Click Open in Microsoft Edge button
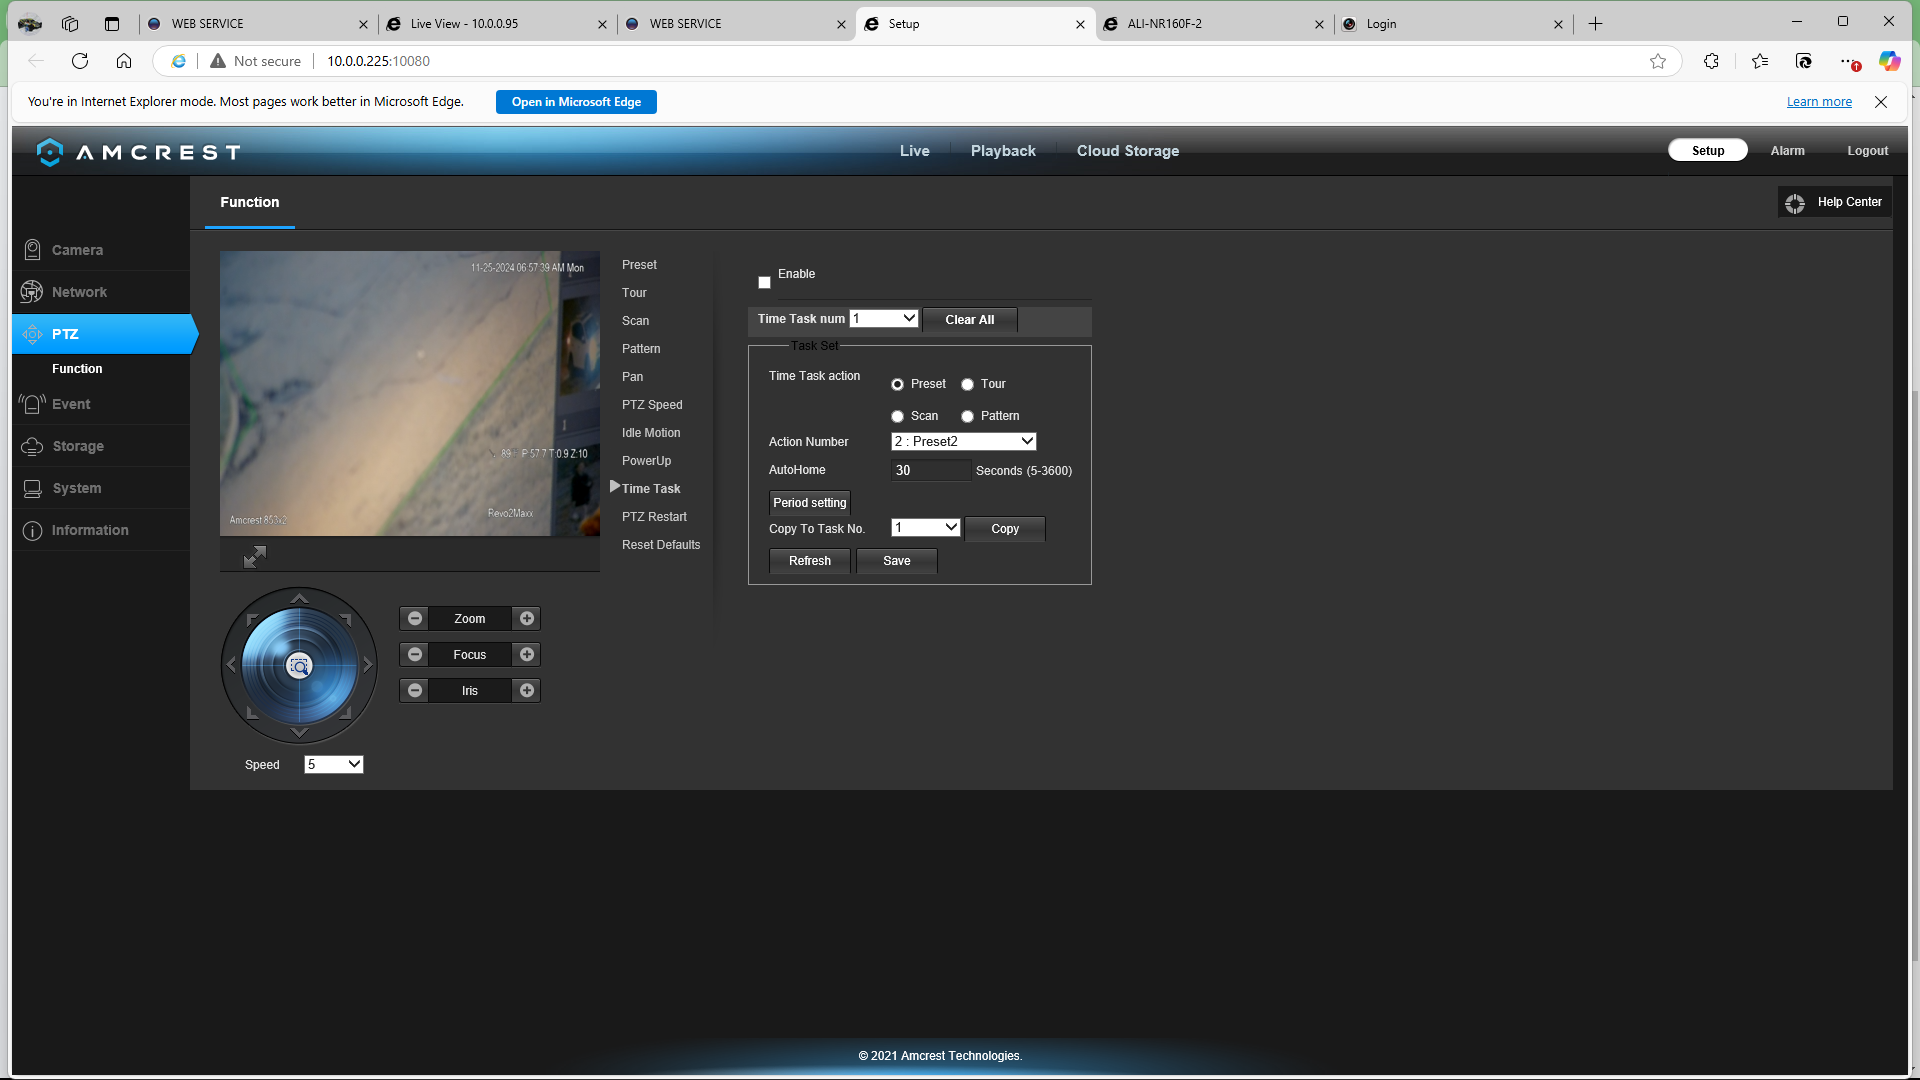Image resolution: width=1920 pixels, height=1080 pixels. pos(576,102)
